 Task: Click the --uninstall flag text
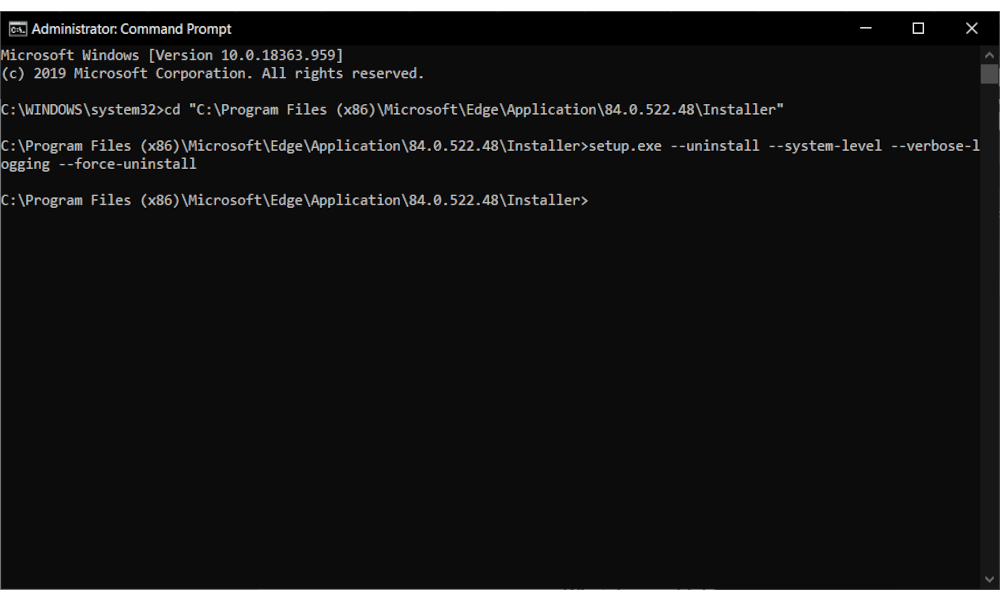click(715, 146)
